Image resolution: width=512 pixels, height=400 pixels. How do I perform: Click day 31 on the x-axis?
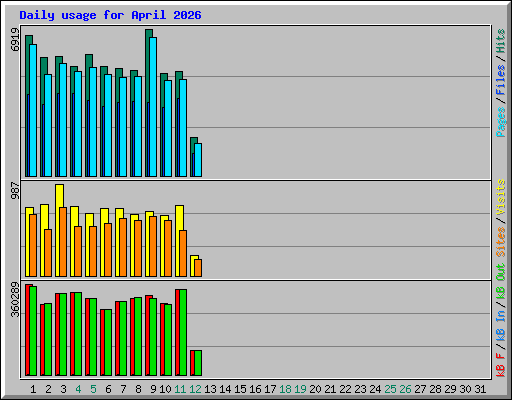480,389
